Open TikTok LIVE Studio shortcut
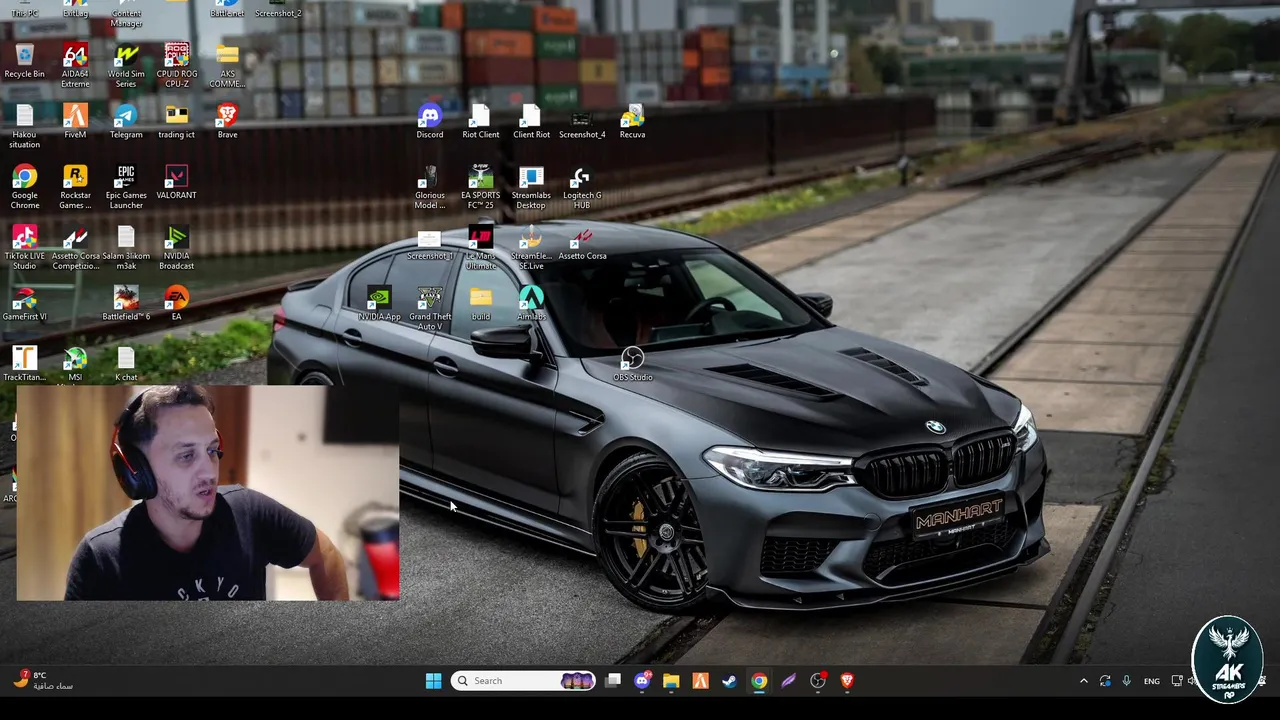Viewport: 1280px width, 720px height. [x=24, y=248]
